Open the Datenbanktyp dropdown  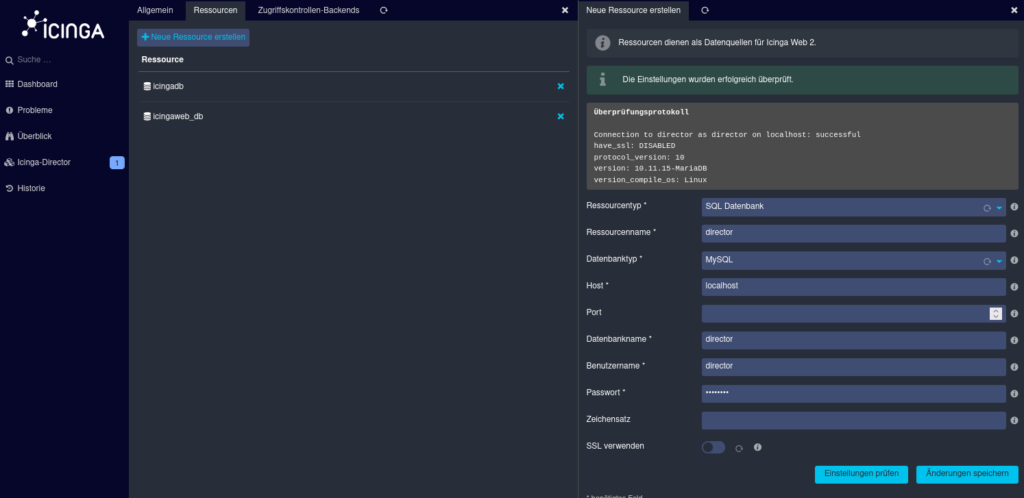[x=854, y=260]
